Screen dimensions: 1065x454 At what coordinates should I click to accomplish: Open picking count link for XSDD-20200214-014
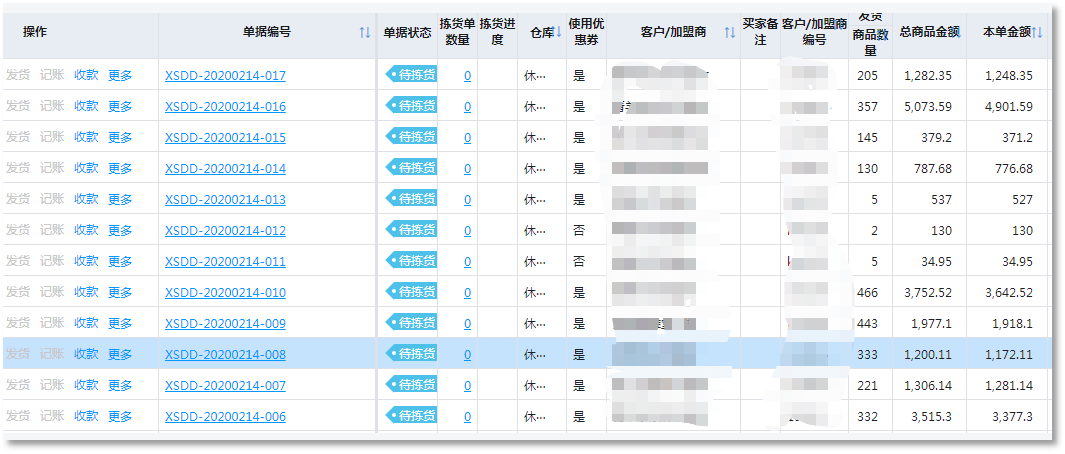coord(467,169)
